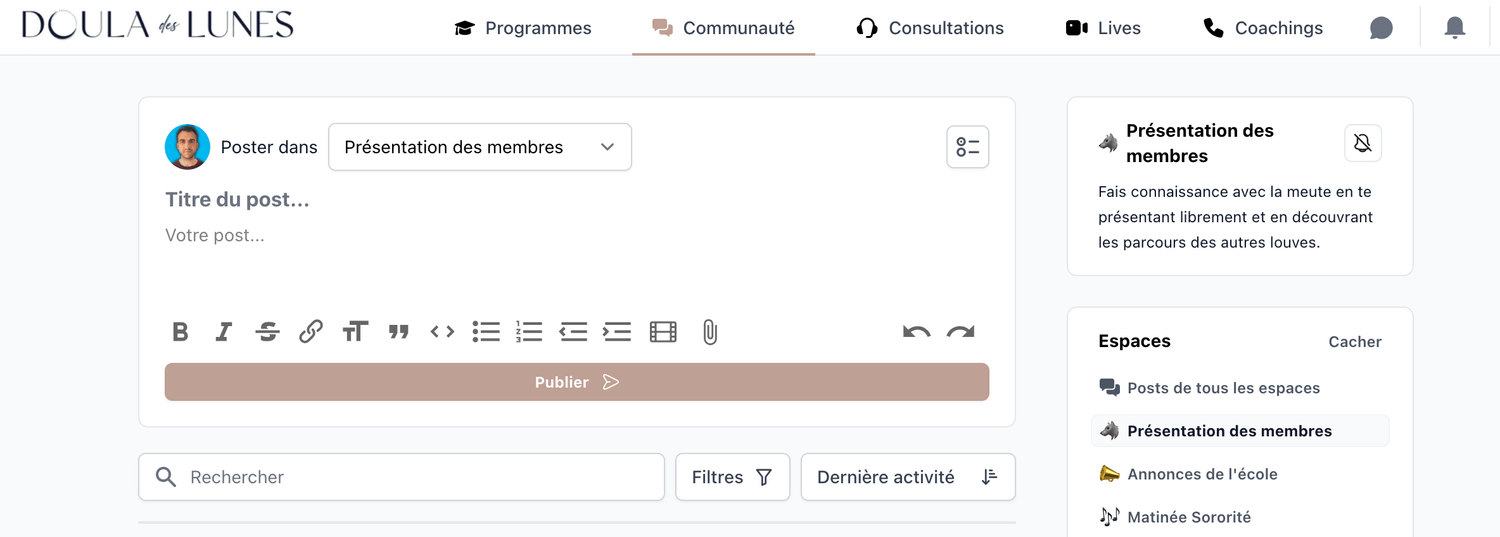The width and height of the screenshot is (1500, 537).
Task: Go to the Programmes tab
Action: pos(523,28)
